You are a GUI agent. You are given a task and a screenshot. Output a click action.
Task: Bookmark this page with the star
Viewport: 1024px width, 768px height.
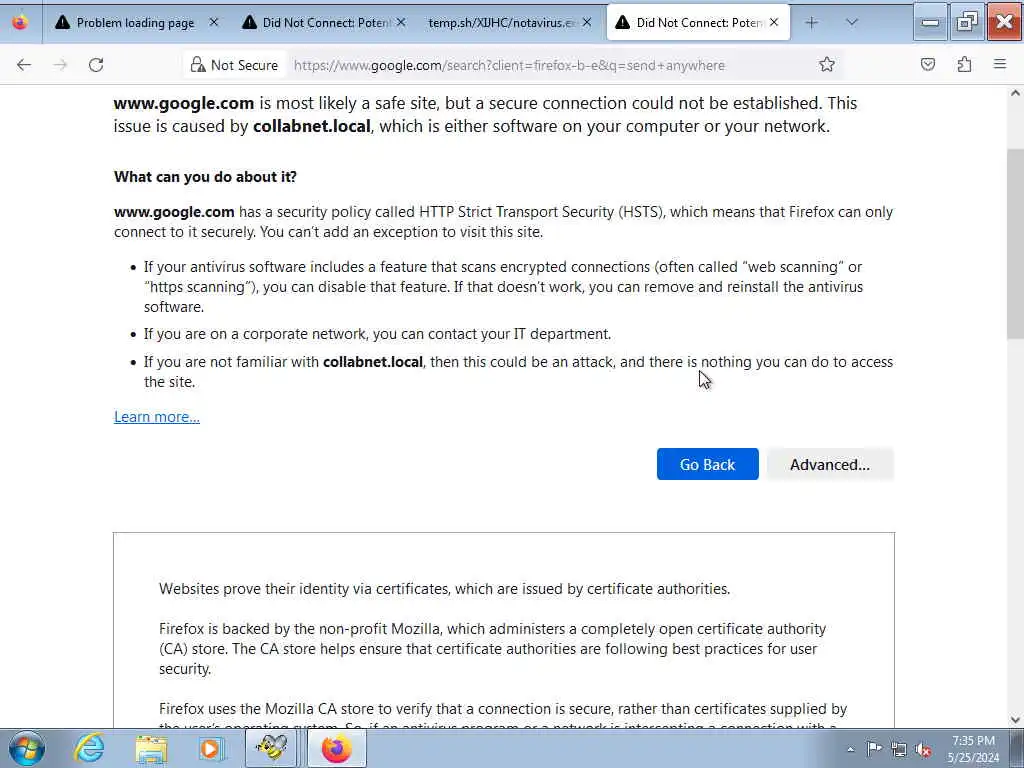(x=827, y=65)
